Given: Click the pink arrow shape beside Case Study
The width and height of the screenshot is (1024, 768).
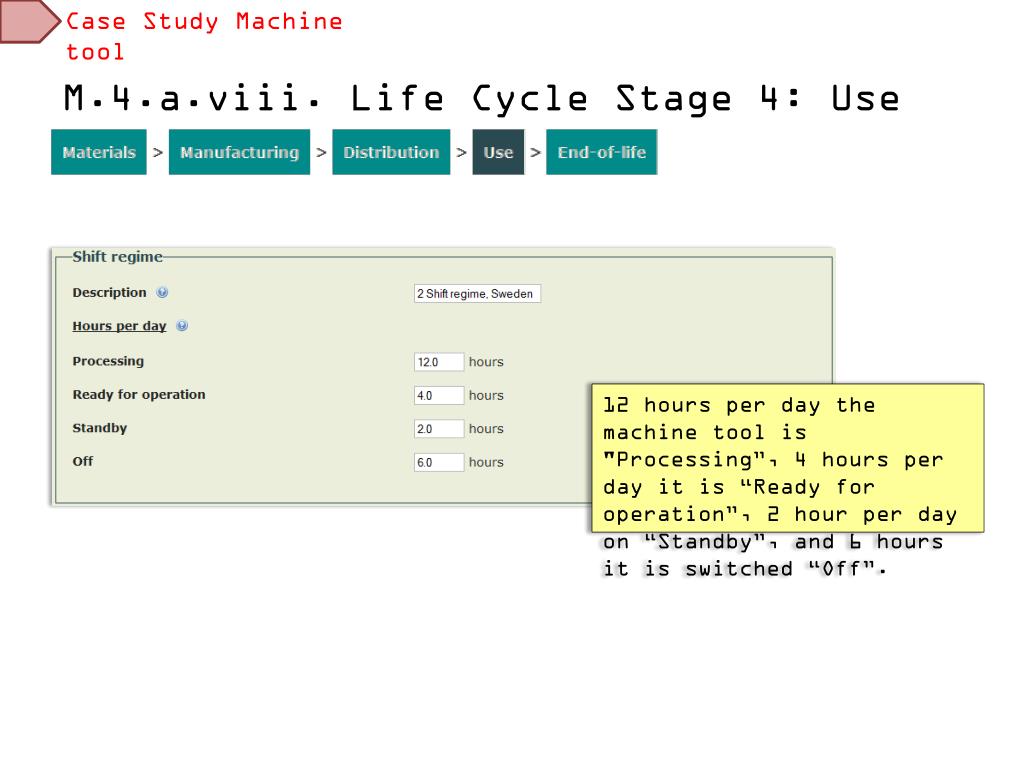Looking at the screenshot, I should pyautogui.click(x=29, y=22).
